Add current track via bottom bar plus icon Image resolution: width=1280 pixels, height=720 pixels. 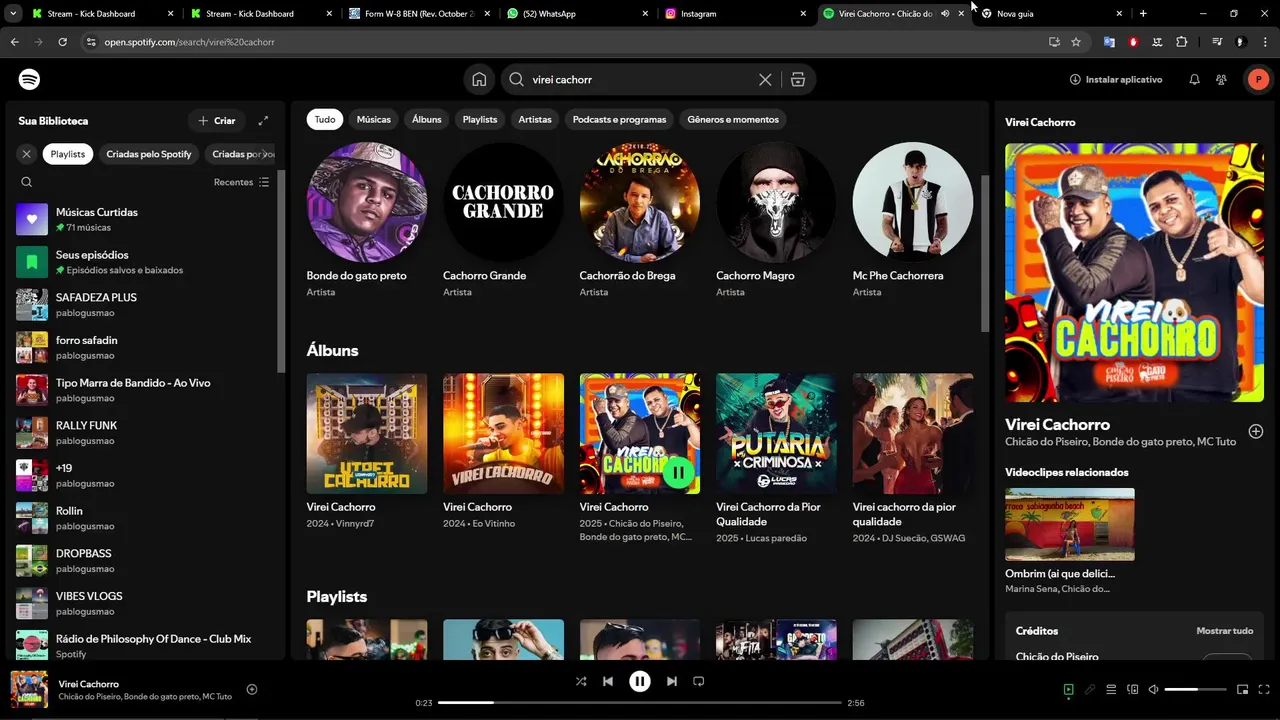coord(252,689)
